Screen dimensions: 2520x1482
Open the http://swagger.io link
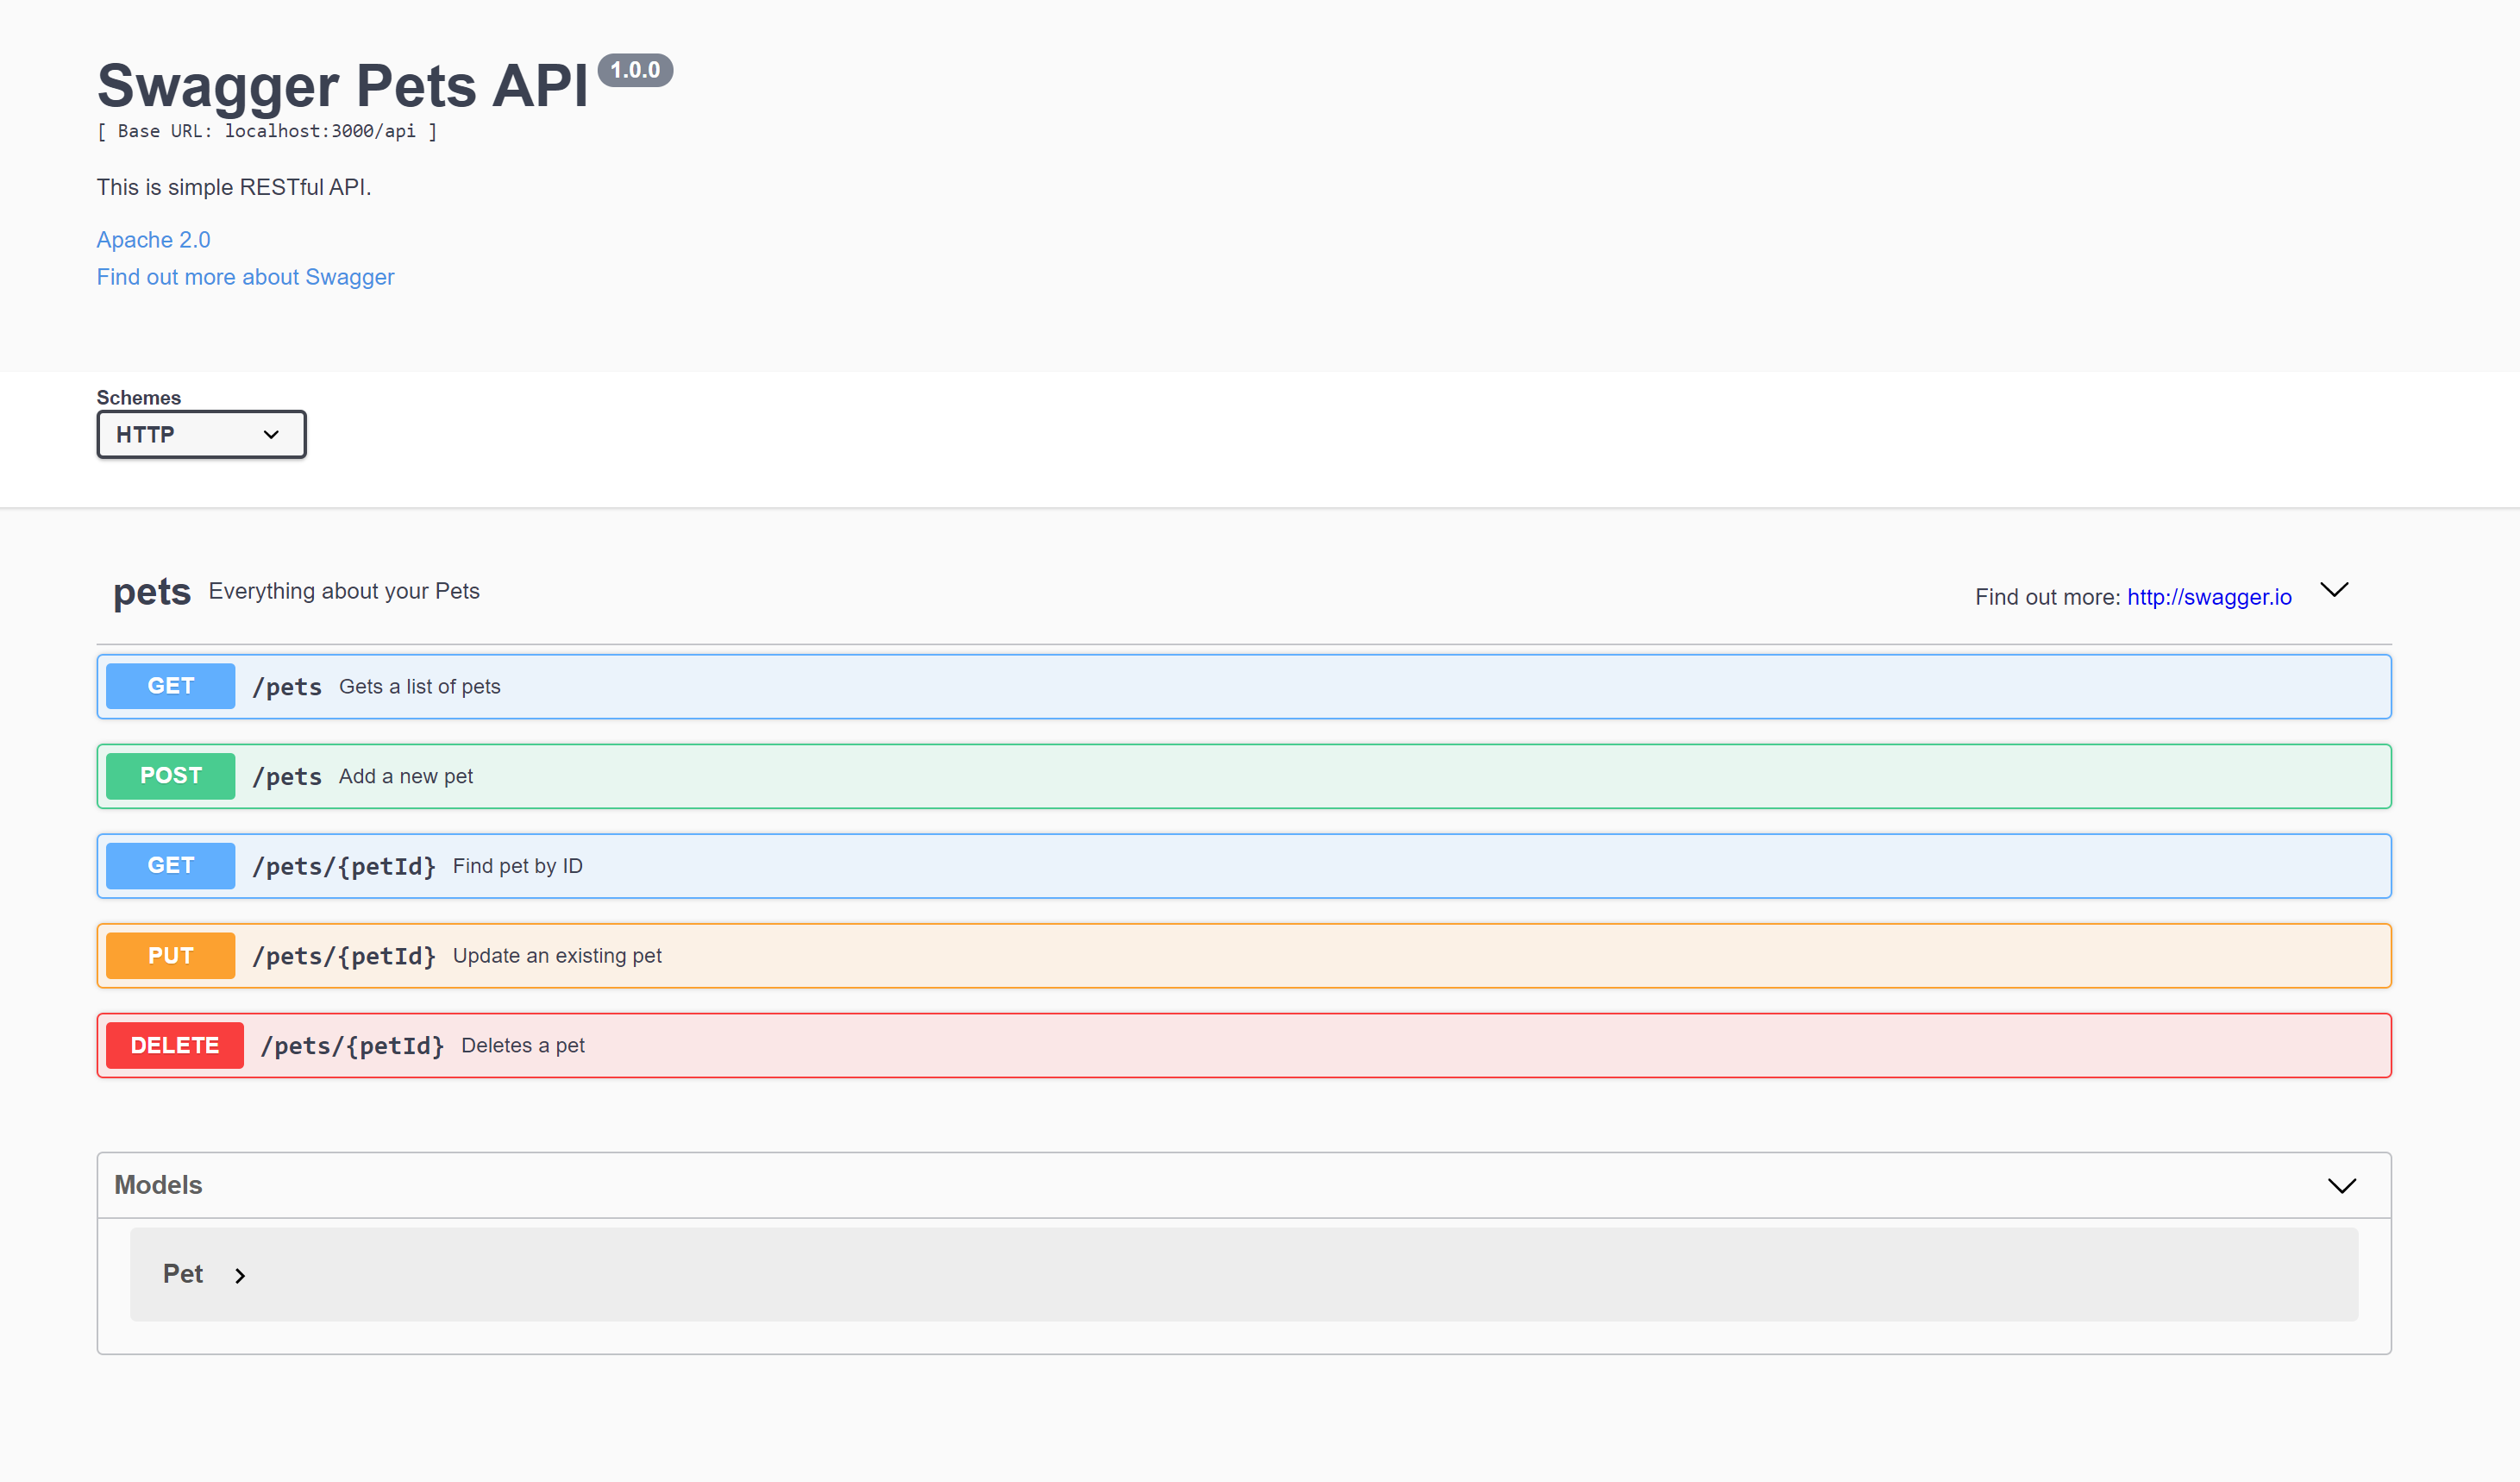[2208, 597]
